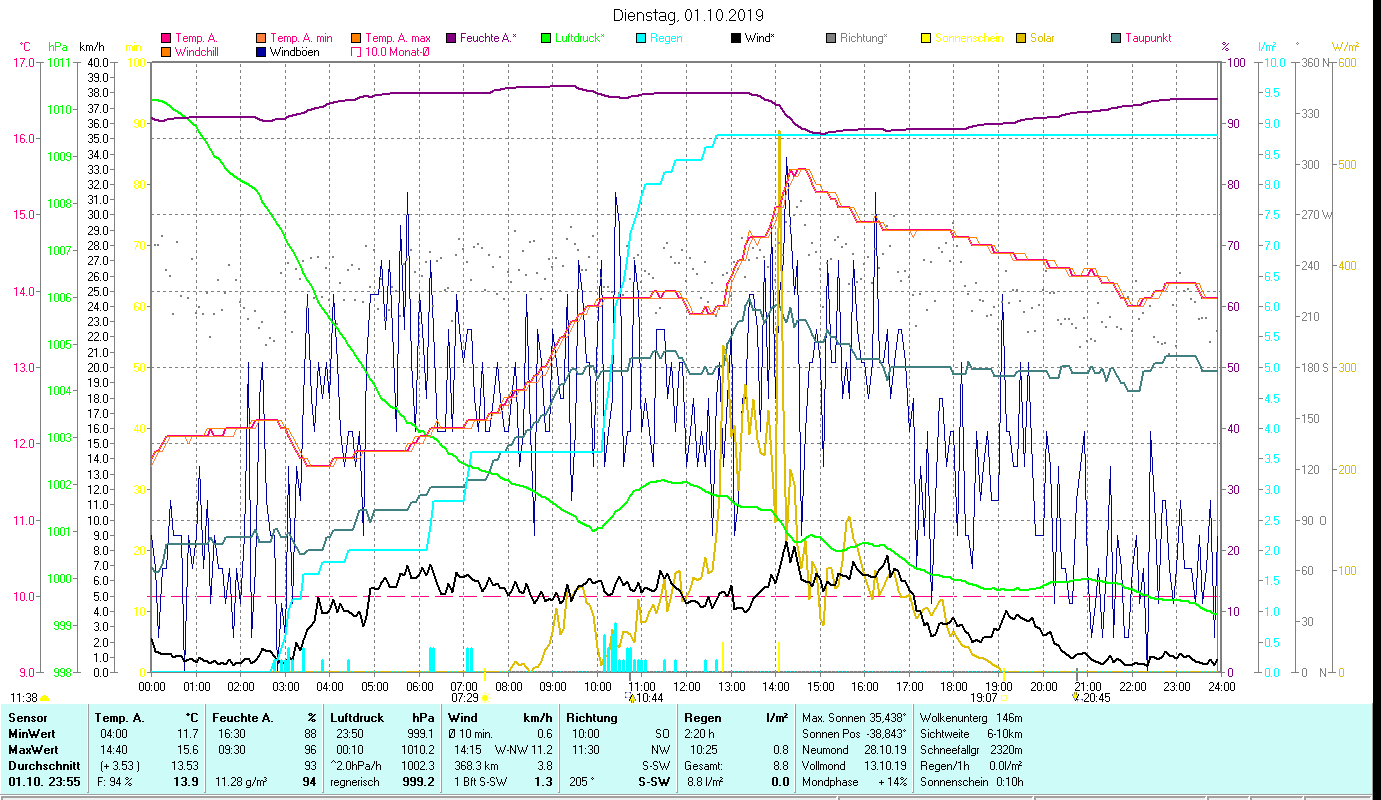The image size is (1381, 800).
Task: Click the 12:00 label on time axis
Action: click(x=687, y=686)
